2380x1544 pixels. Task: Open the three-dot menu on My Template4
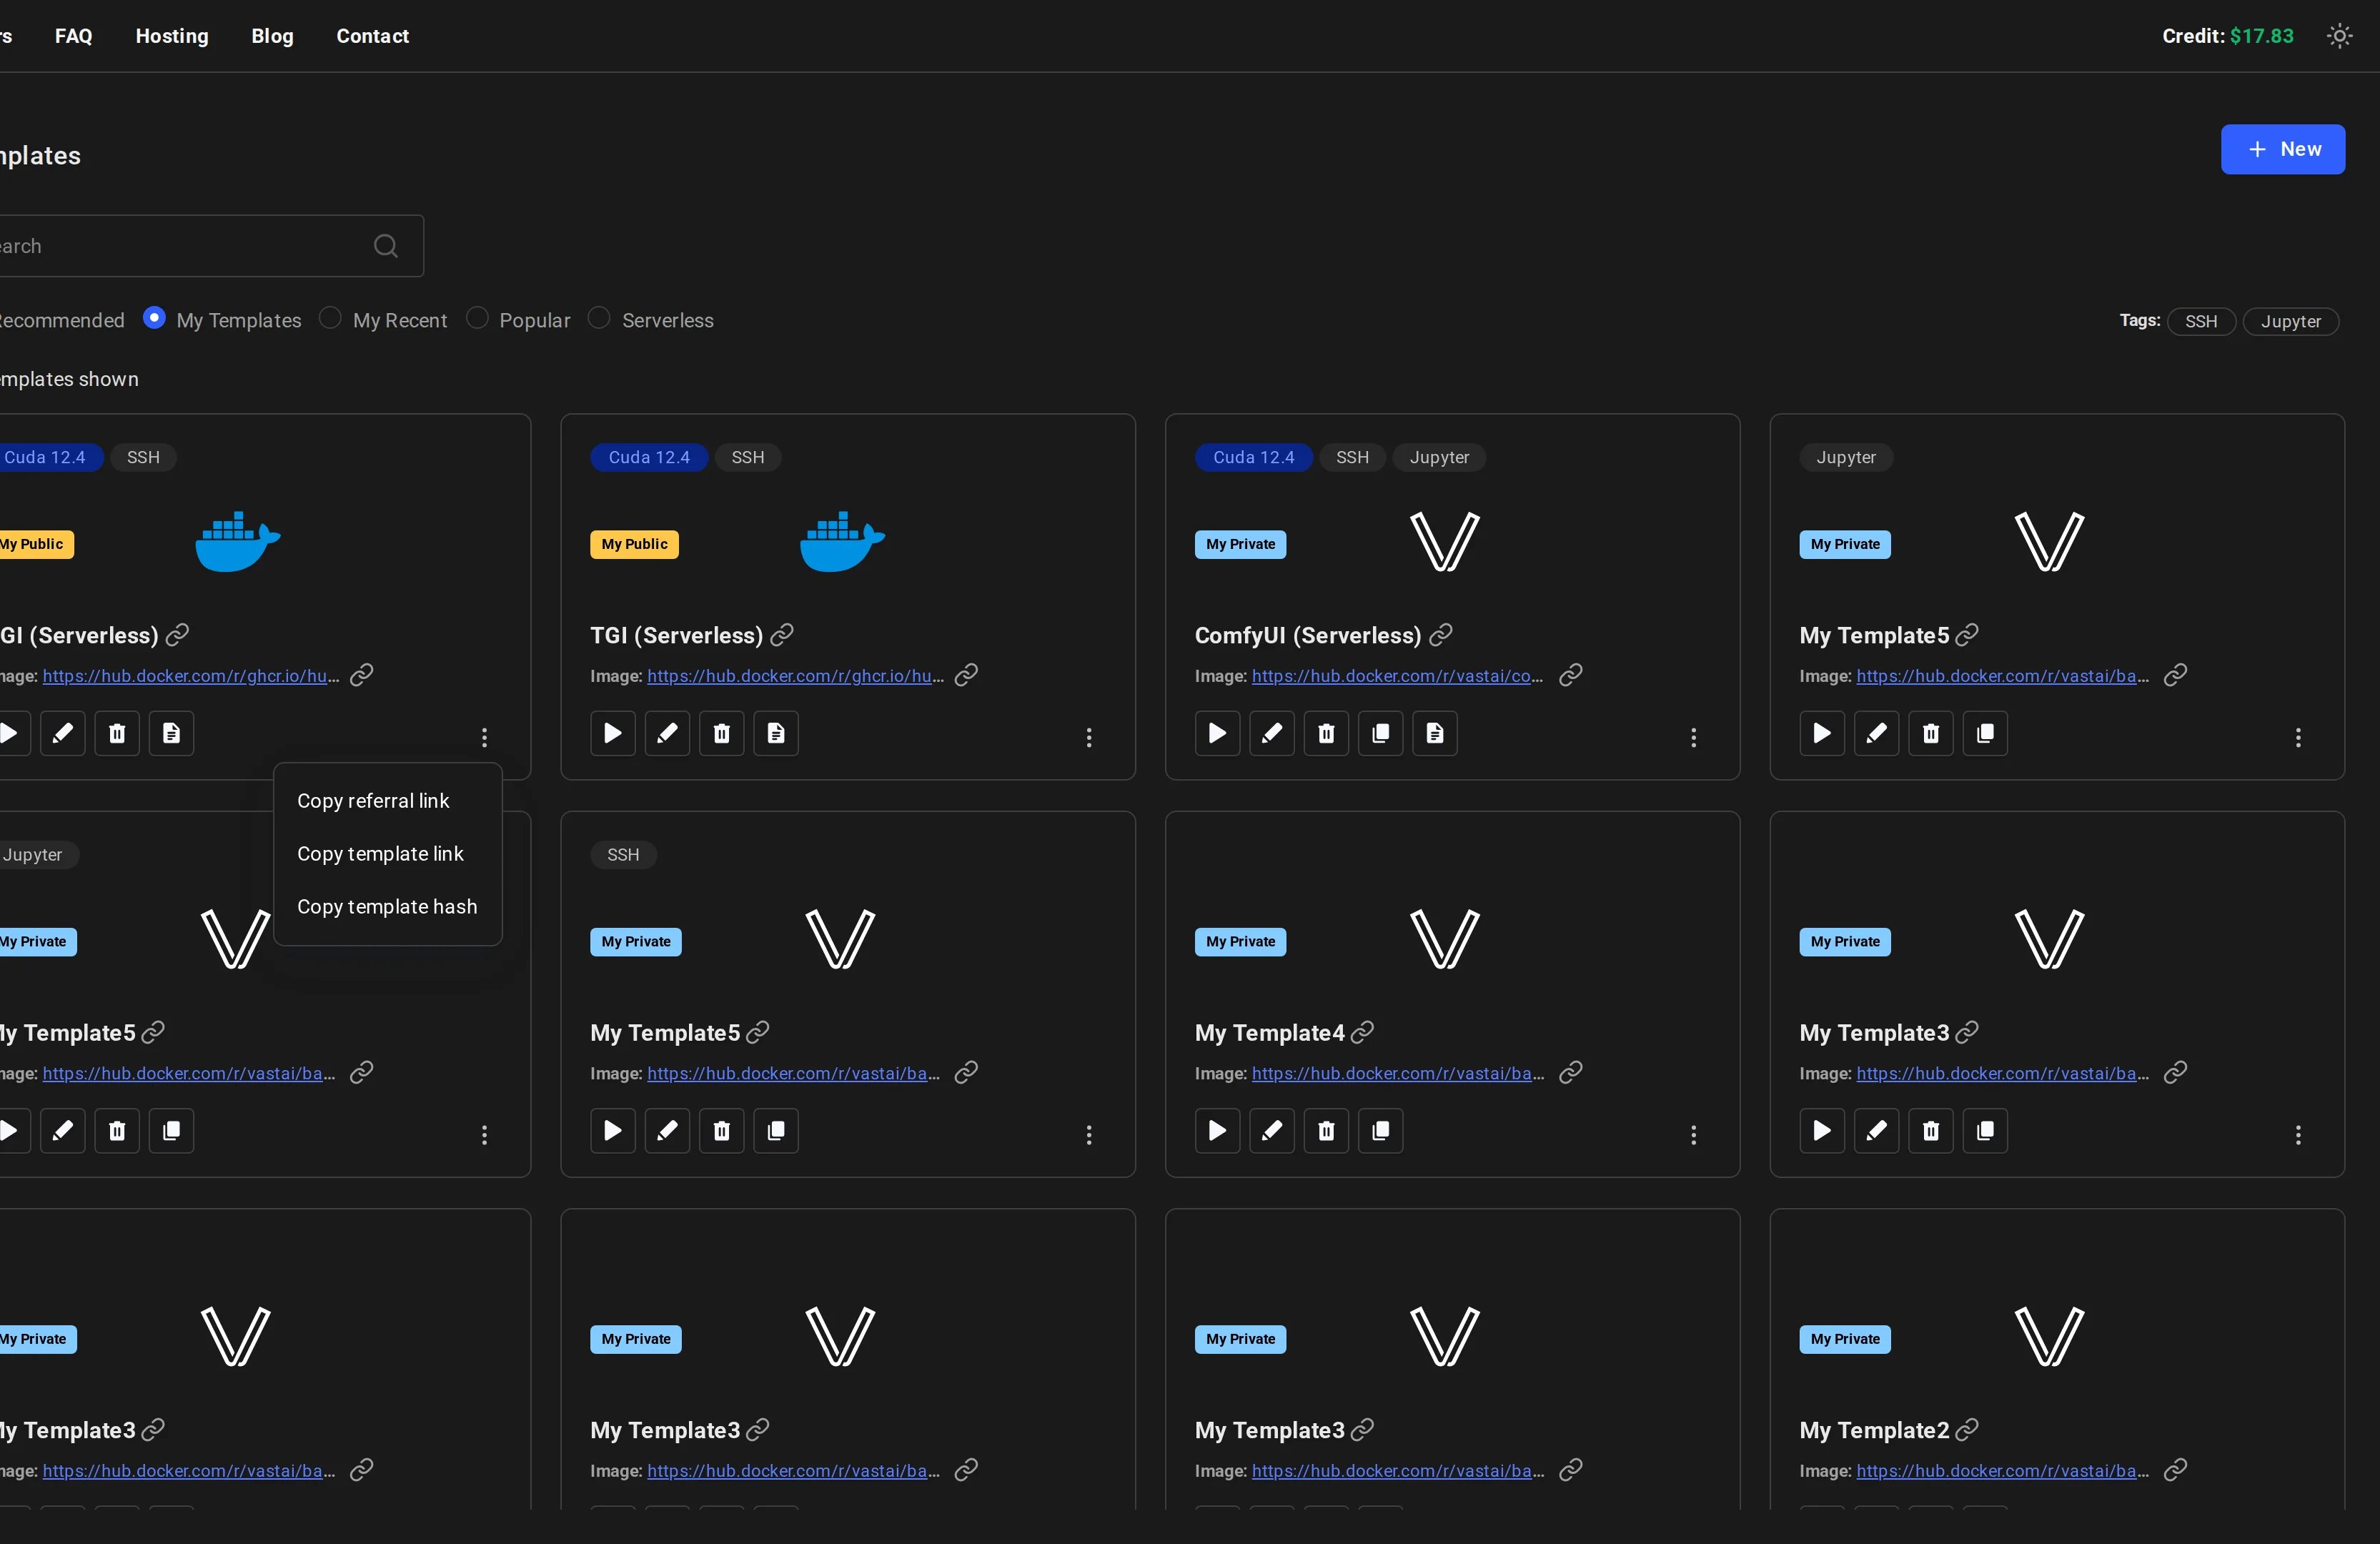tap(1693, 1135)
